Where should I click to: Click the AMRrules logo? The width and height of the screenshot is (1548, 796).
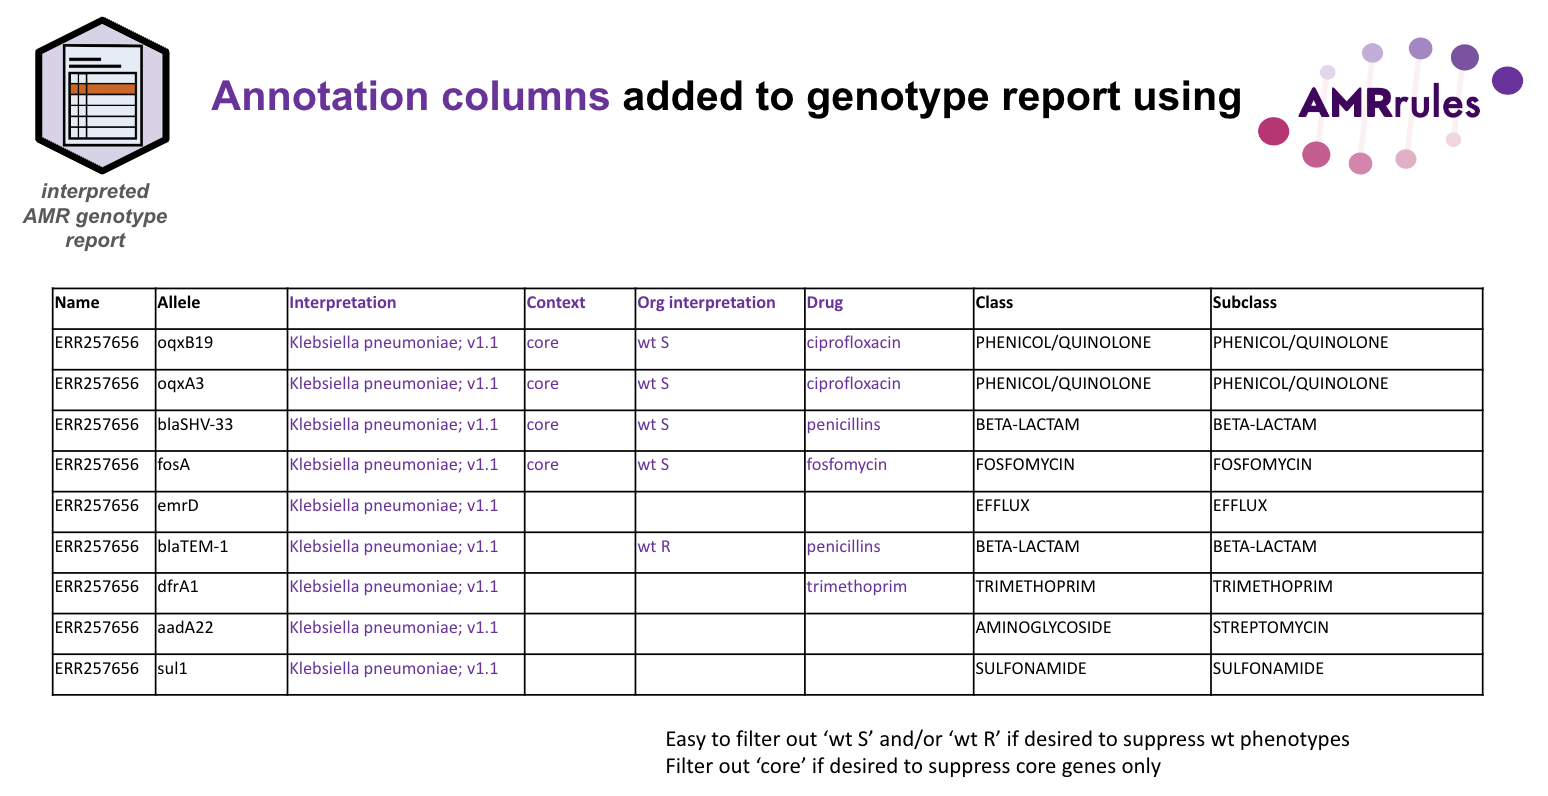click(1390, 105)
